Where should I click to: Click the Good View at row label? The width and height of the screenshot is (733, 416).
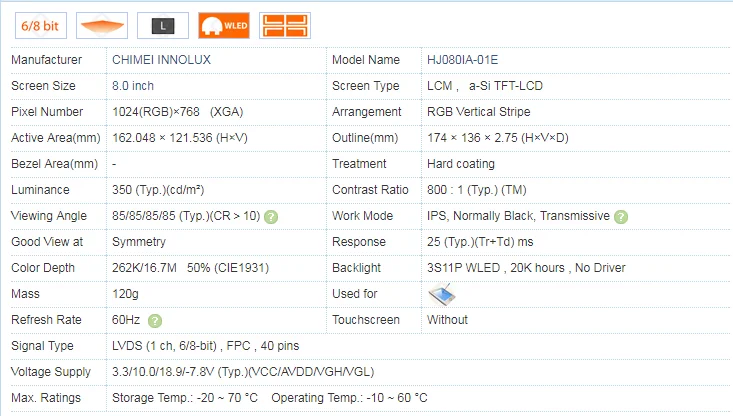pos(47,242)
